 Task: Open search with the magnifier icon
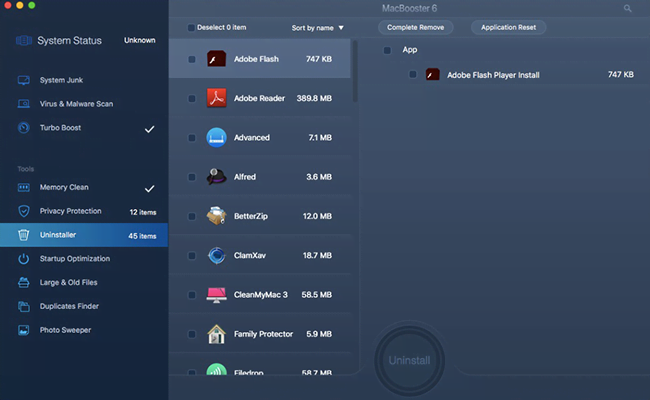[628, 8]
